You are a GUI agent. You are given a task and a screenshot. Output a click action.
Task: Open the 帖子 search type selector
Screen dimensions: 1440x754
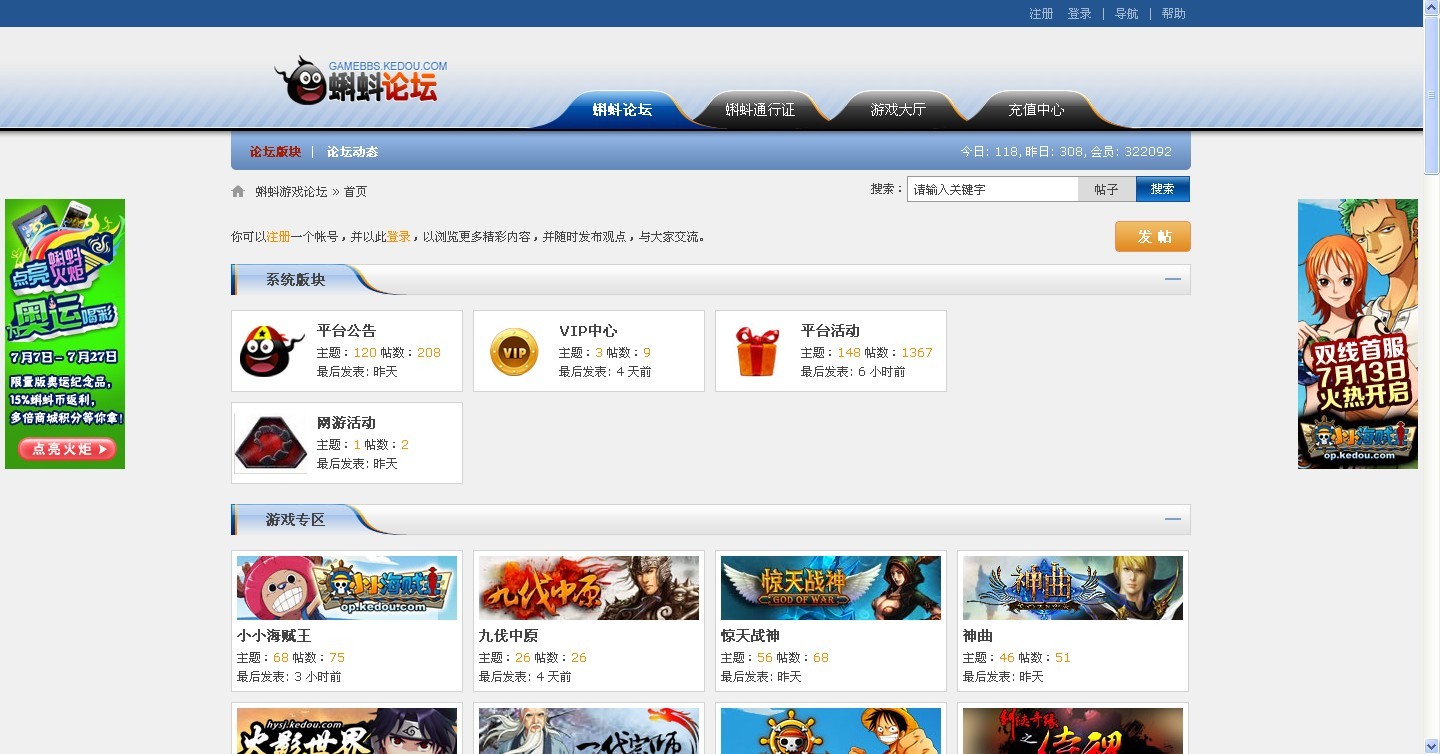pos(1107,189)
